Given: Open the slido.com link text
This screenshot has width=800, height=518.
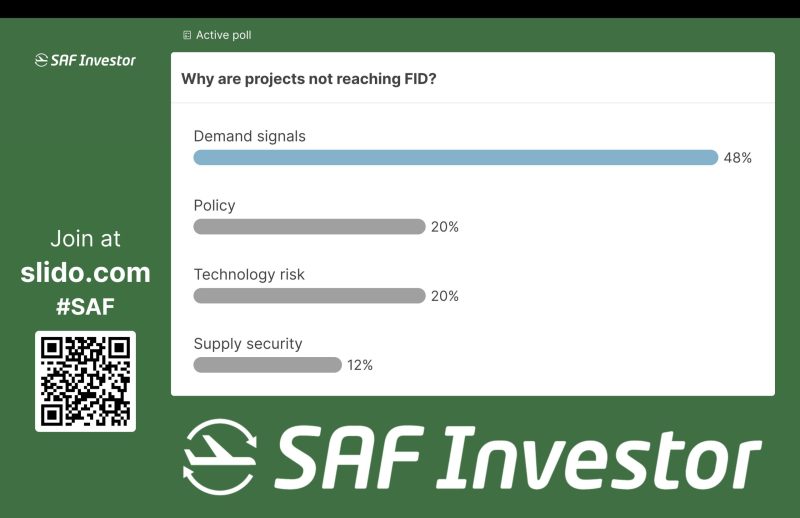Looking at the screenshot, I should click(x=85, y=272).
